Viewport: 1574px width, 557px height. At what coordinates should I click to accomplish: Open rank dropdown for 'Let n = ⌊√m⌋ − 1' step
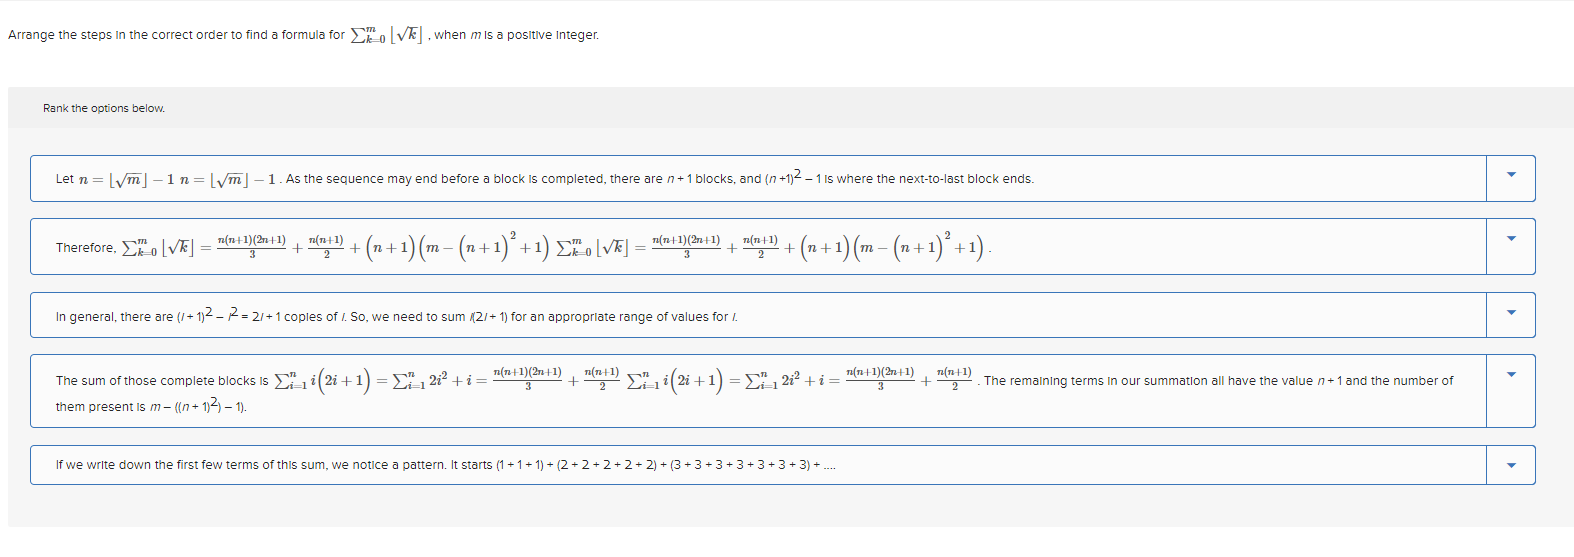click(1510, 178)
